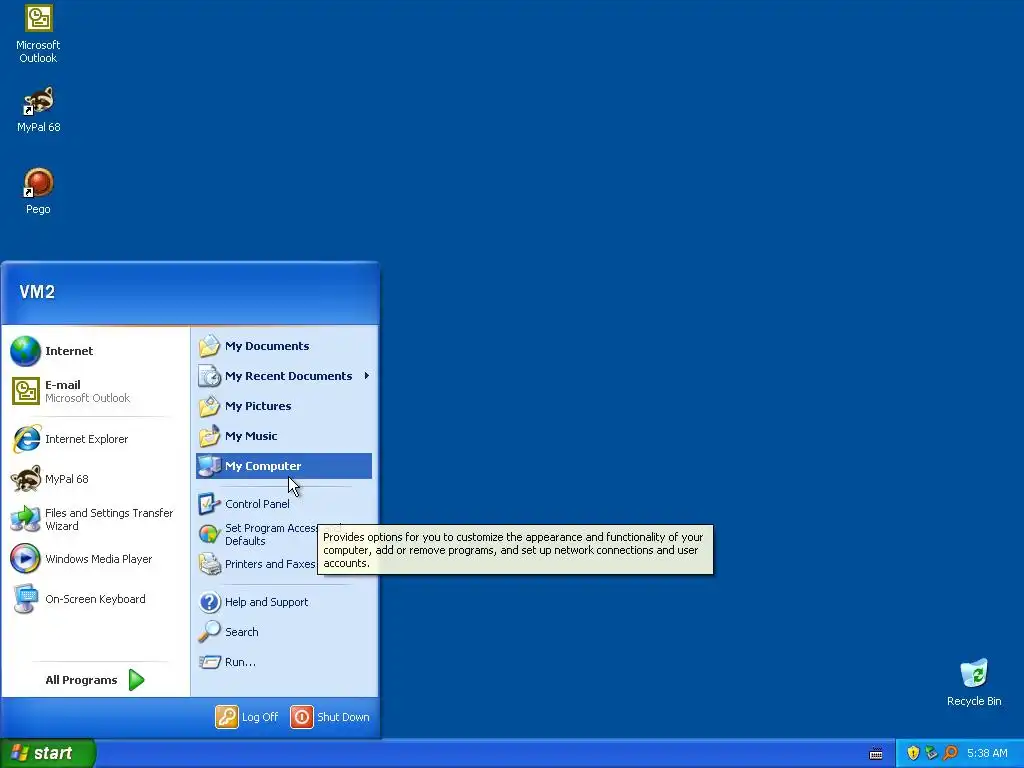Click the E-mail Outlook icon in Start menu
The width and height of the screenshot is (1024, 768).
(x=25, y=391)
